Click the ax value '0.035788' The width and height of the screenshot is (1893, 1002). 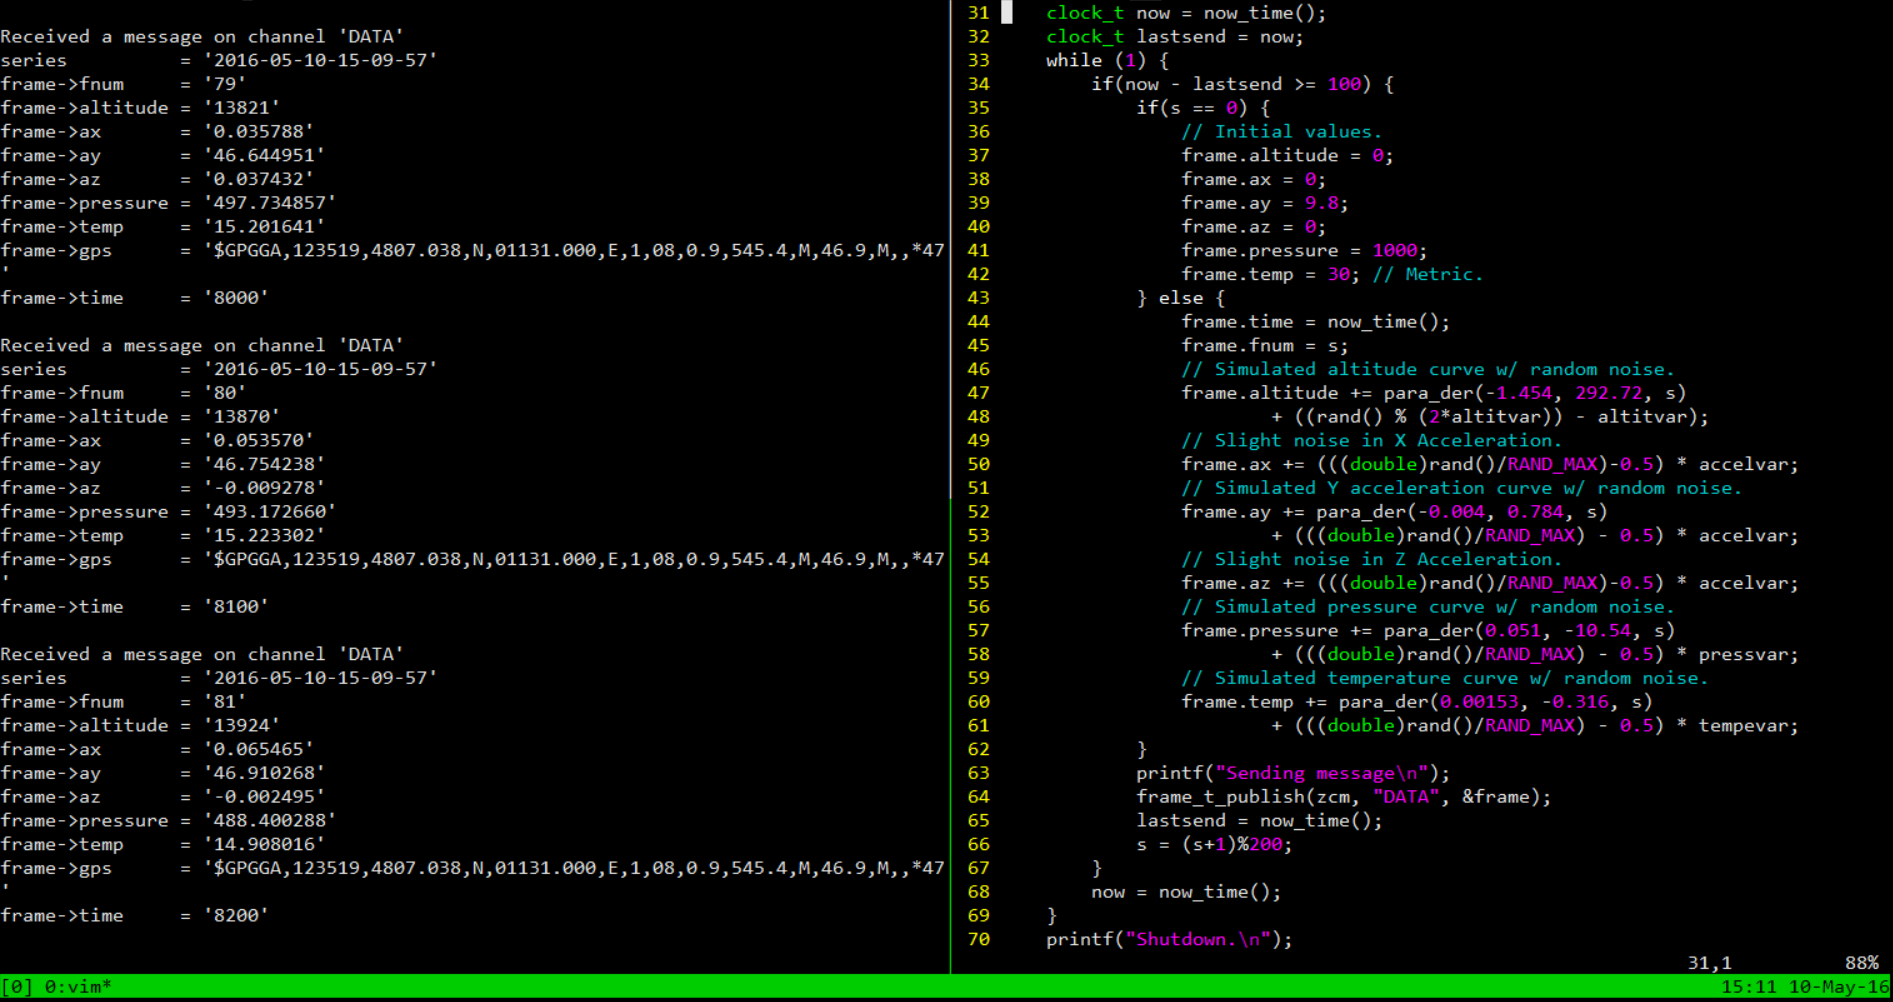click(x=259, y=132)
